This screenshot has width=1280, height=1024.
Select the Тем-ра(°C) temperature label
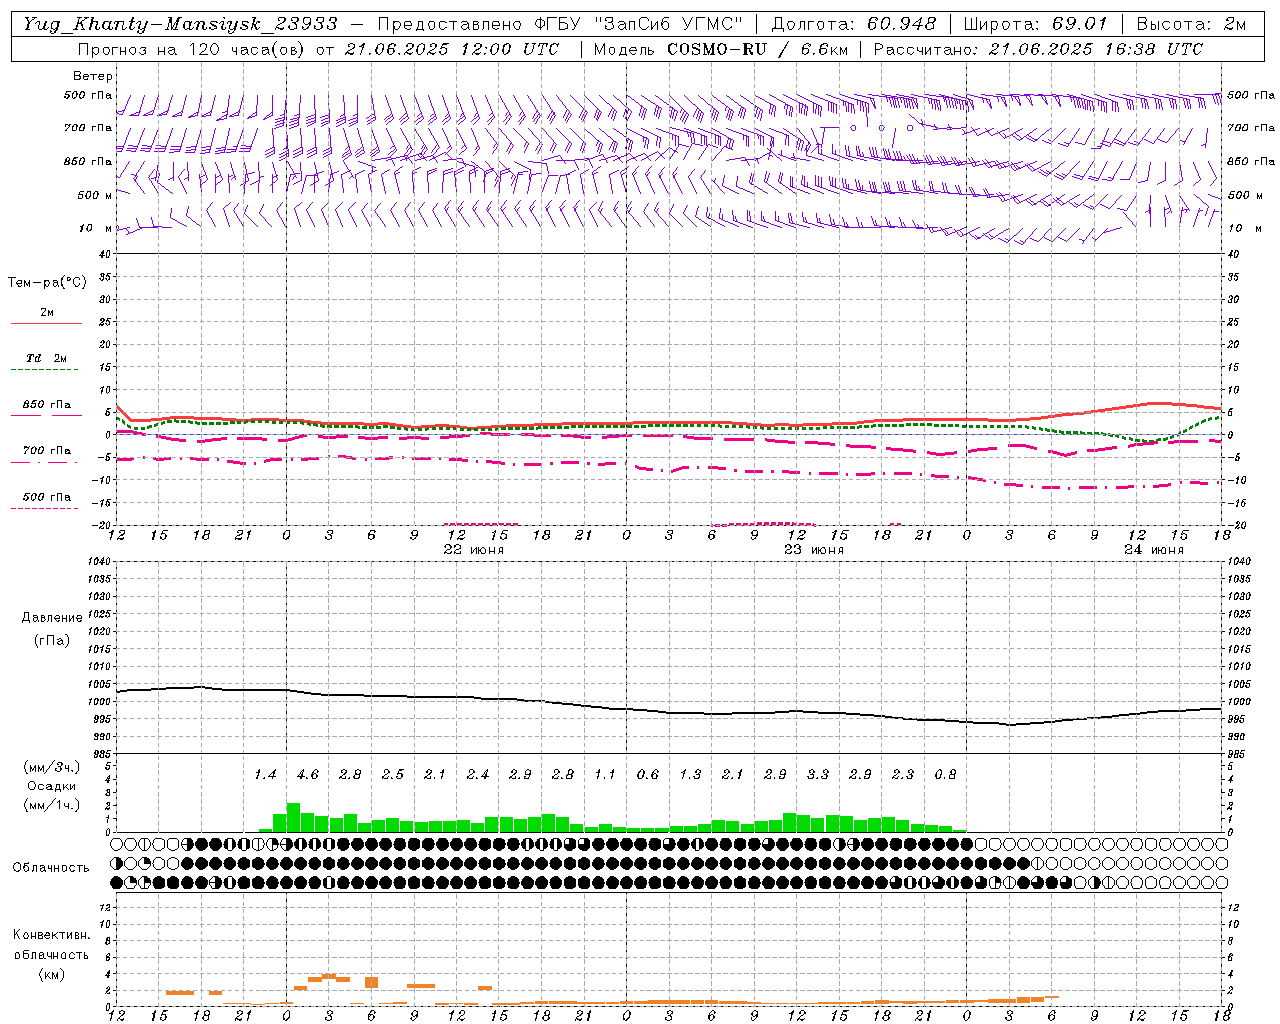[x=47, y=283]
